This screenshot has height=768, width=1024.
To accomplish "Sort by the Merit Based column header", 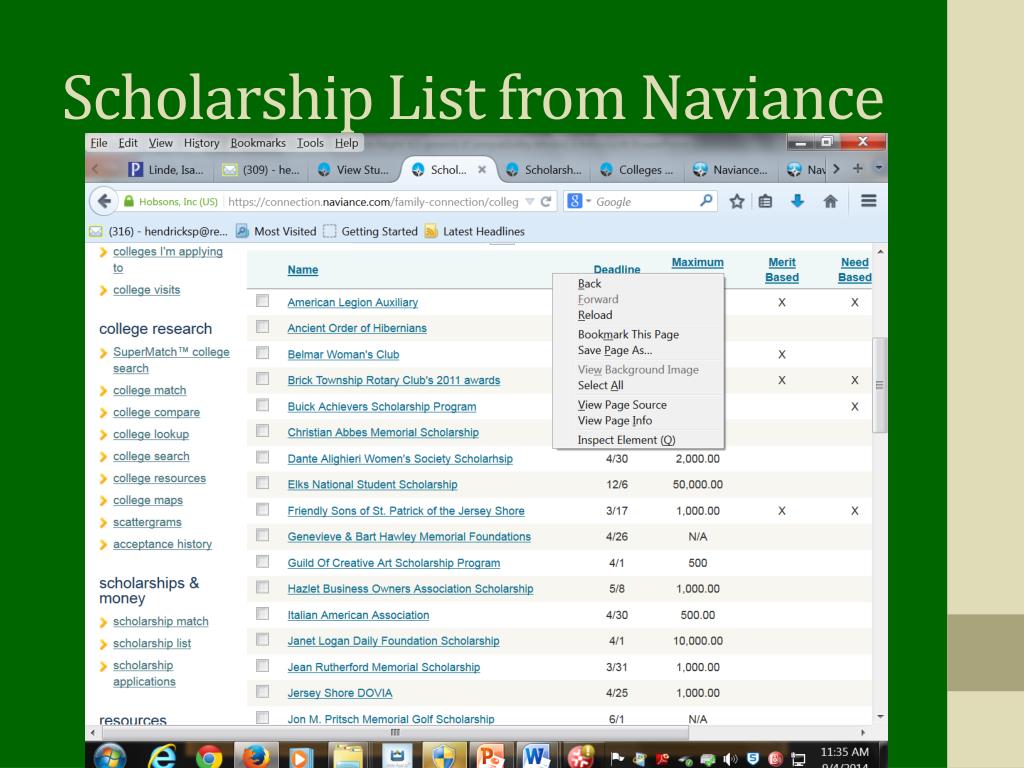I will point(782,270).
